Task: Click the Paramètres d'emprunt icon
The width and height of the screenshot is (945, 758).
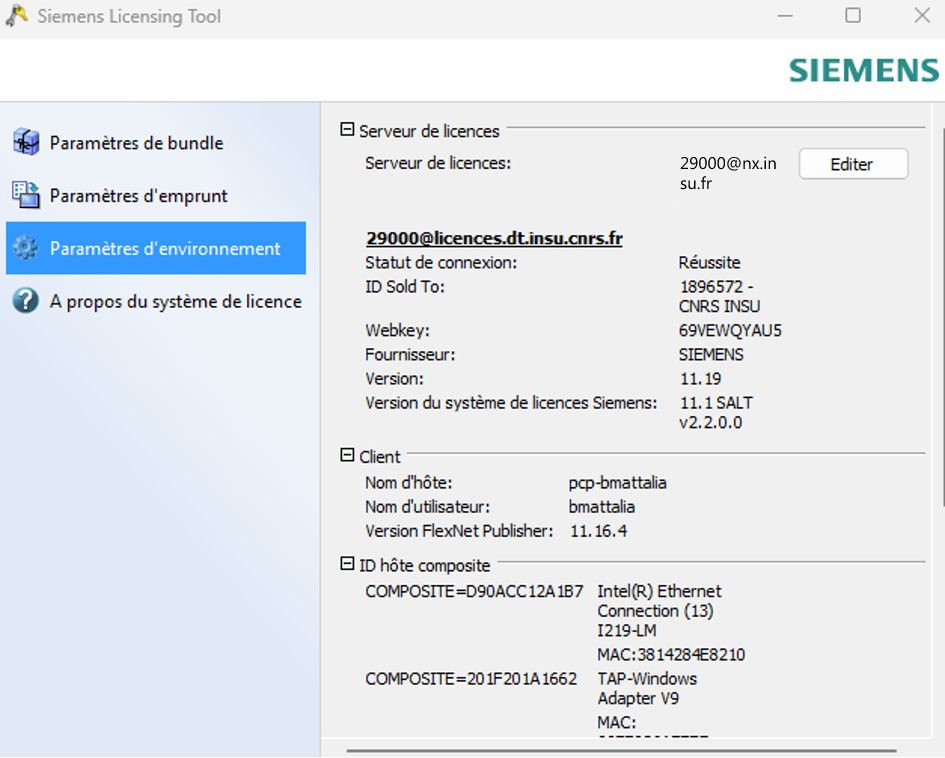Action: click(x=26, y=195)
